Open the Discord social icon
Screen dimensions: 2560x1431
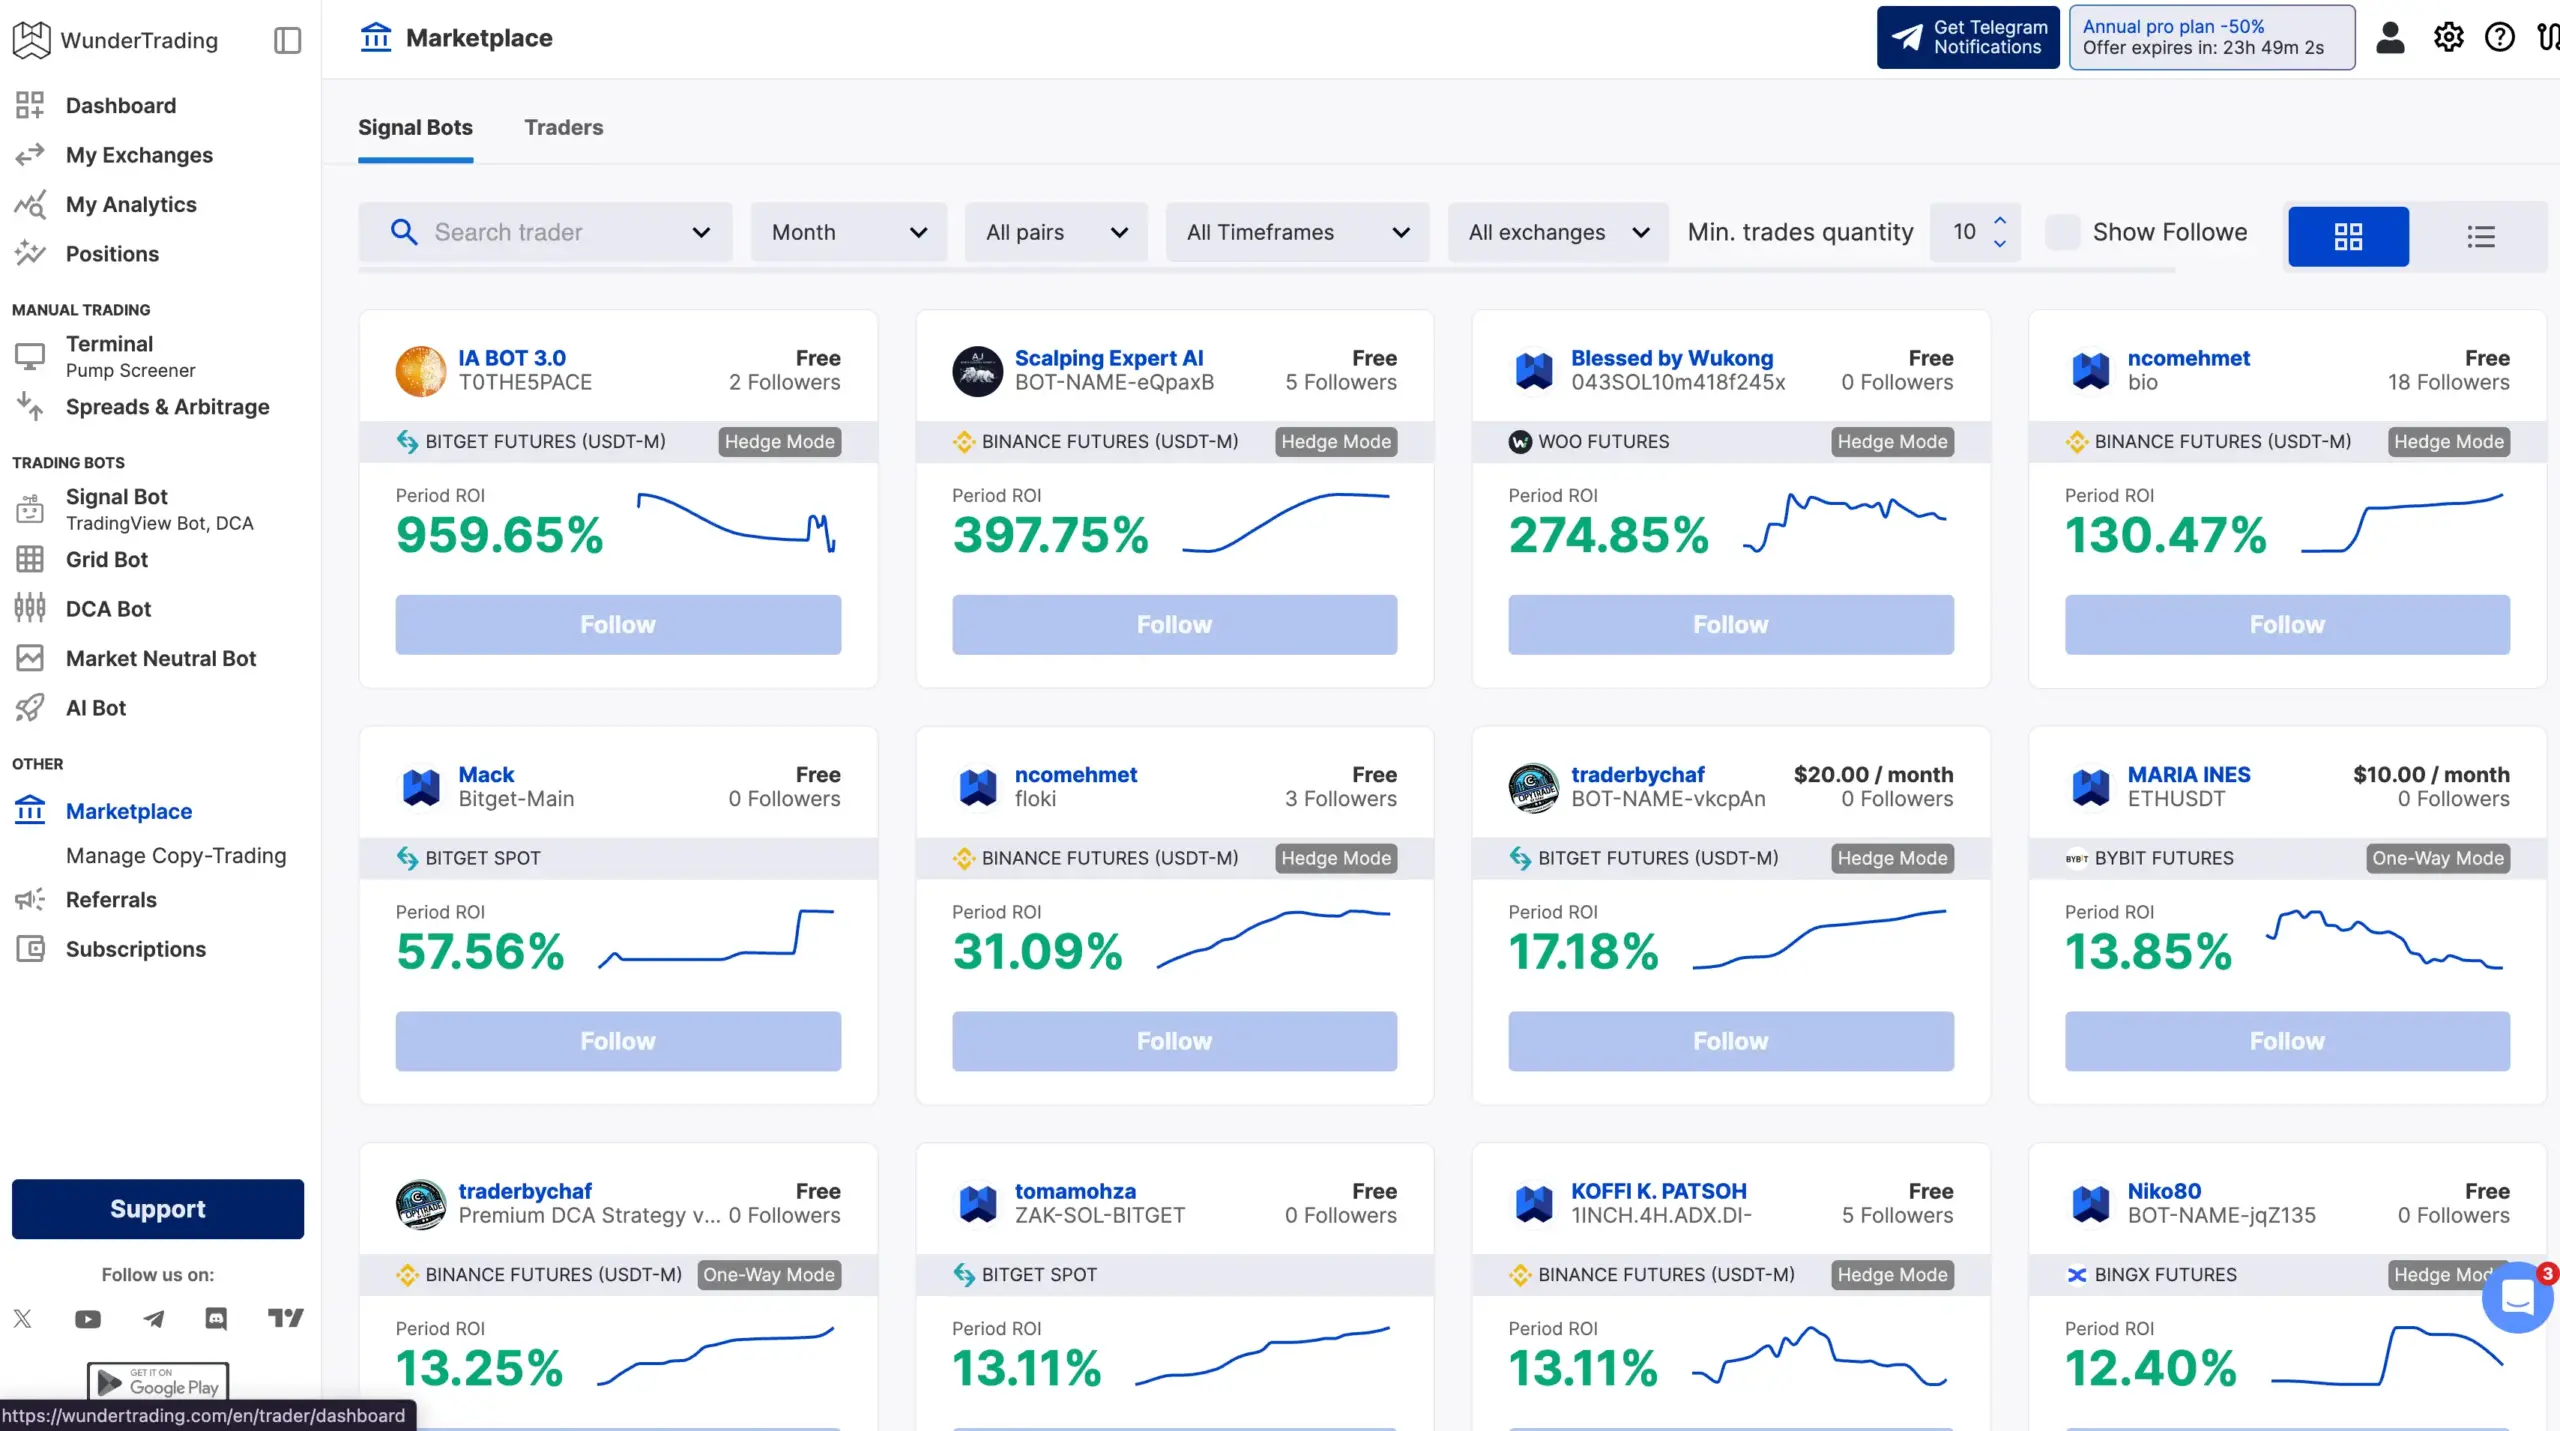coord(216,1318)
